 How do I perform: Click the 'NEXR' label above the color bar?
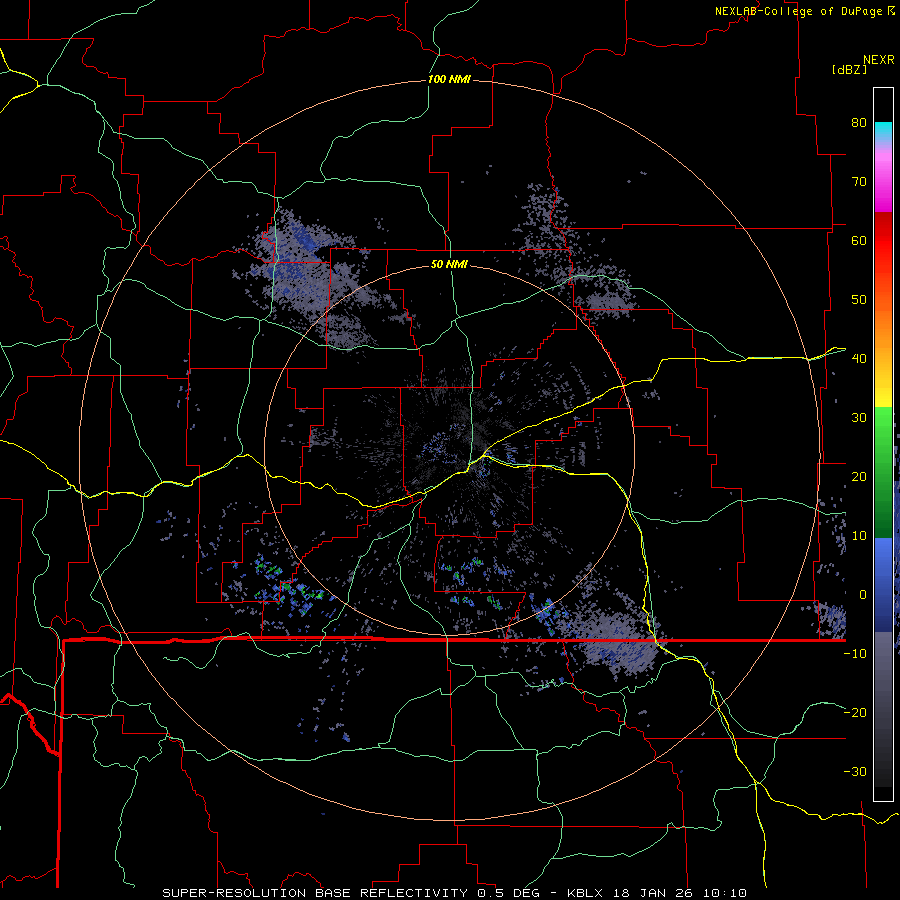[879, 60]
